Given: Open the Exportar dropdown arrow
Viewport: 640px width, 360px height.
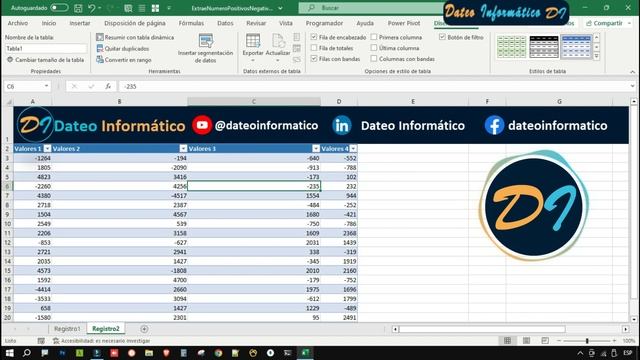Looking at the screenshot, I should click(x=253, y=61).
